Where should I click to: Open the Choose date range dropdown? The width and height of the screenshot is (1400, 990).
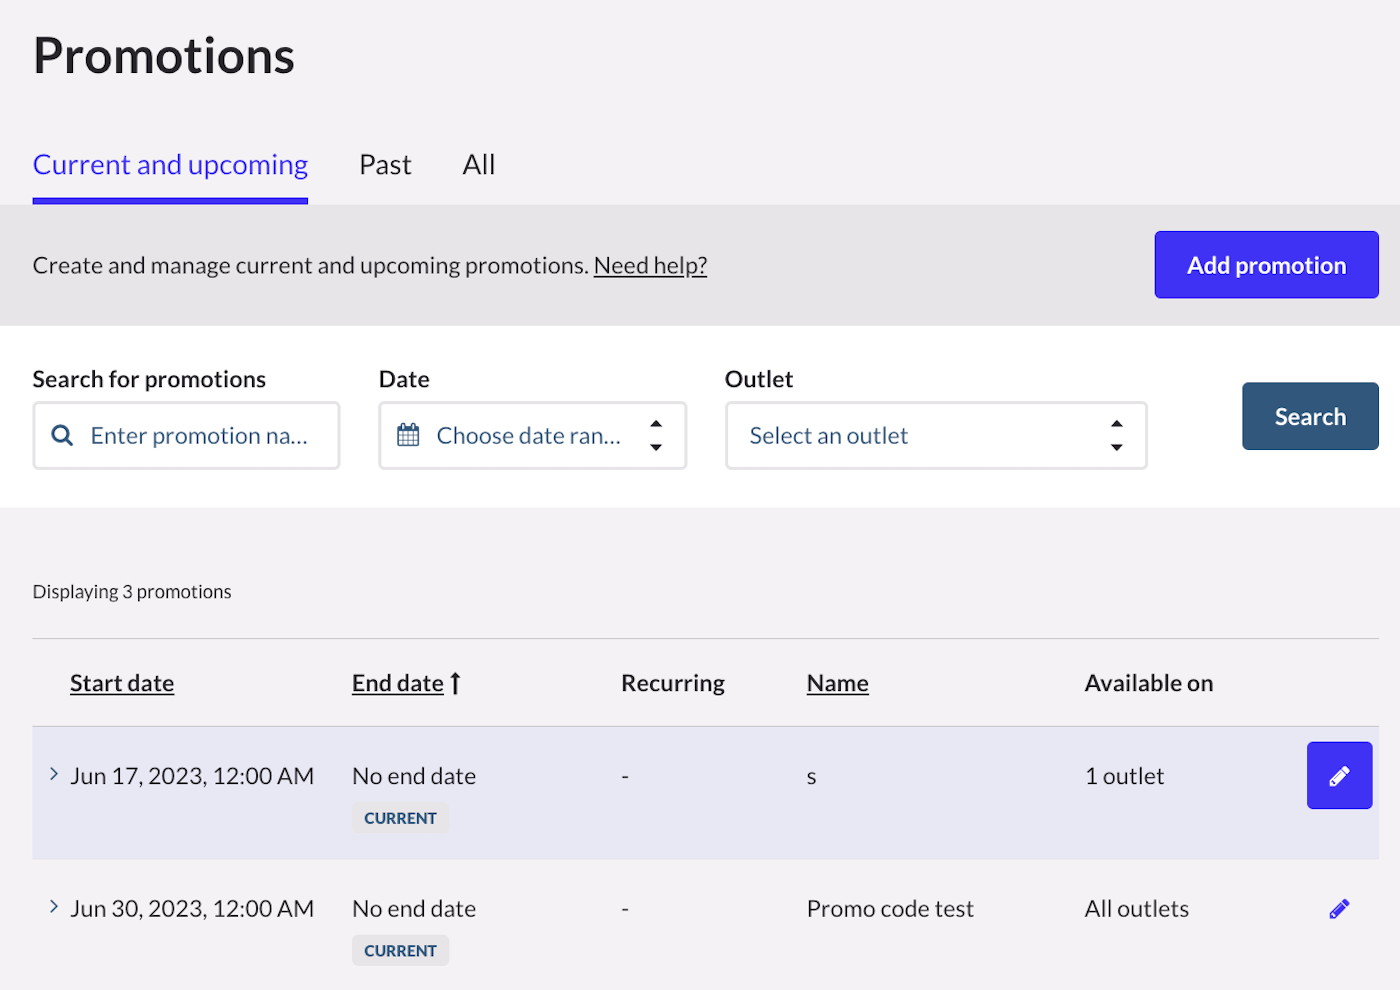tap(532, 436)
